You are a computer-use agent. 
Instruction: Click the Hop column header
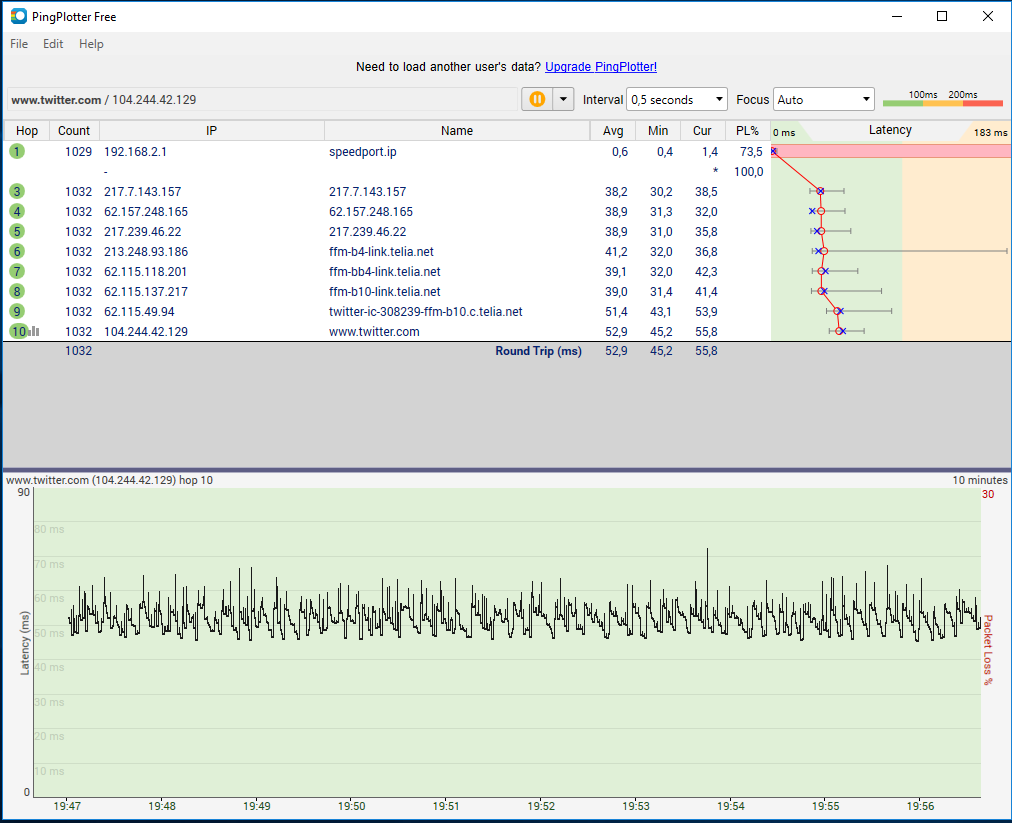pos(26,130)
